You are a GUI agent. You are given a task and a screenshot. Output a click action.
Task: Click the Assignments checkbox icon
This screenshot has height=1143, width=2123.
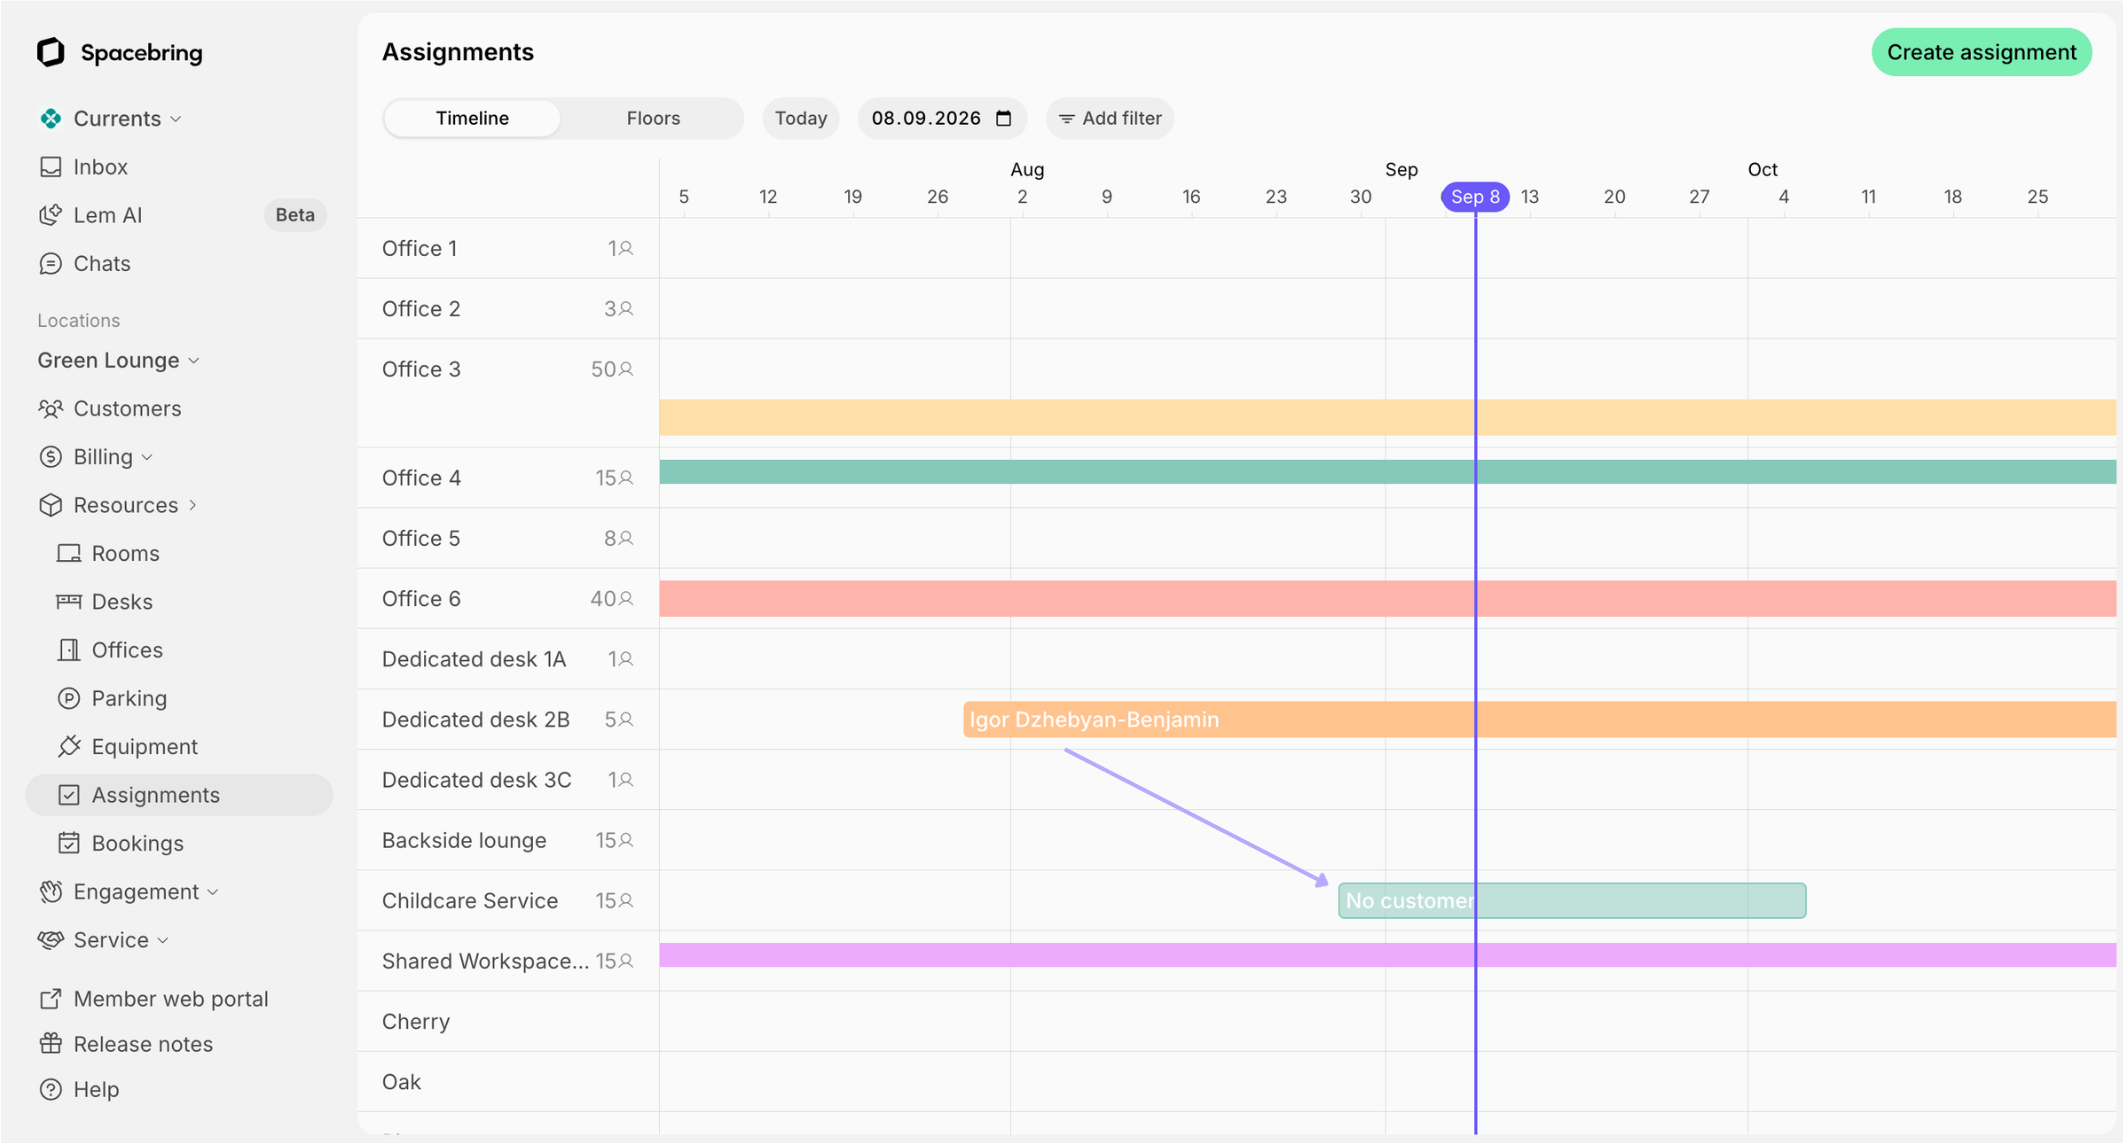click(69, 795)
